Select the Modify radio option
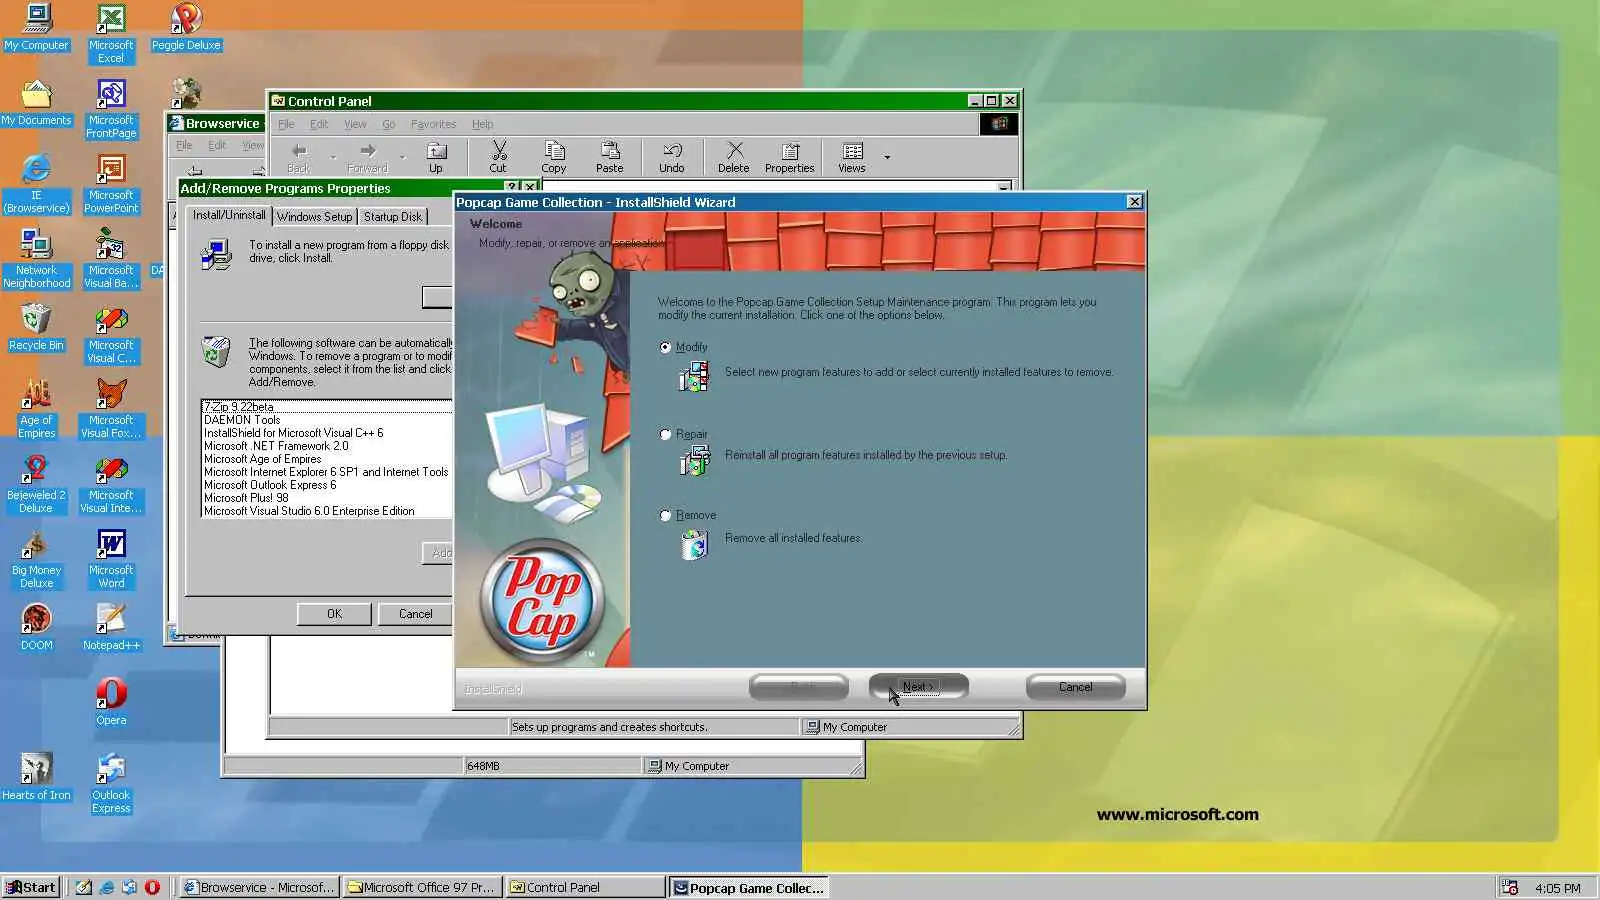 point(665,347)
